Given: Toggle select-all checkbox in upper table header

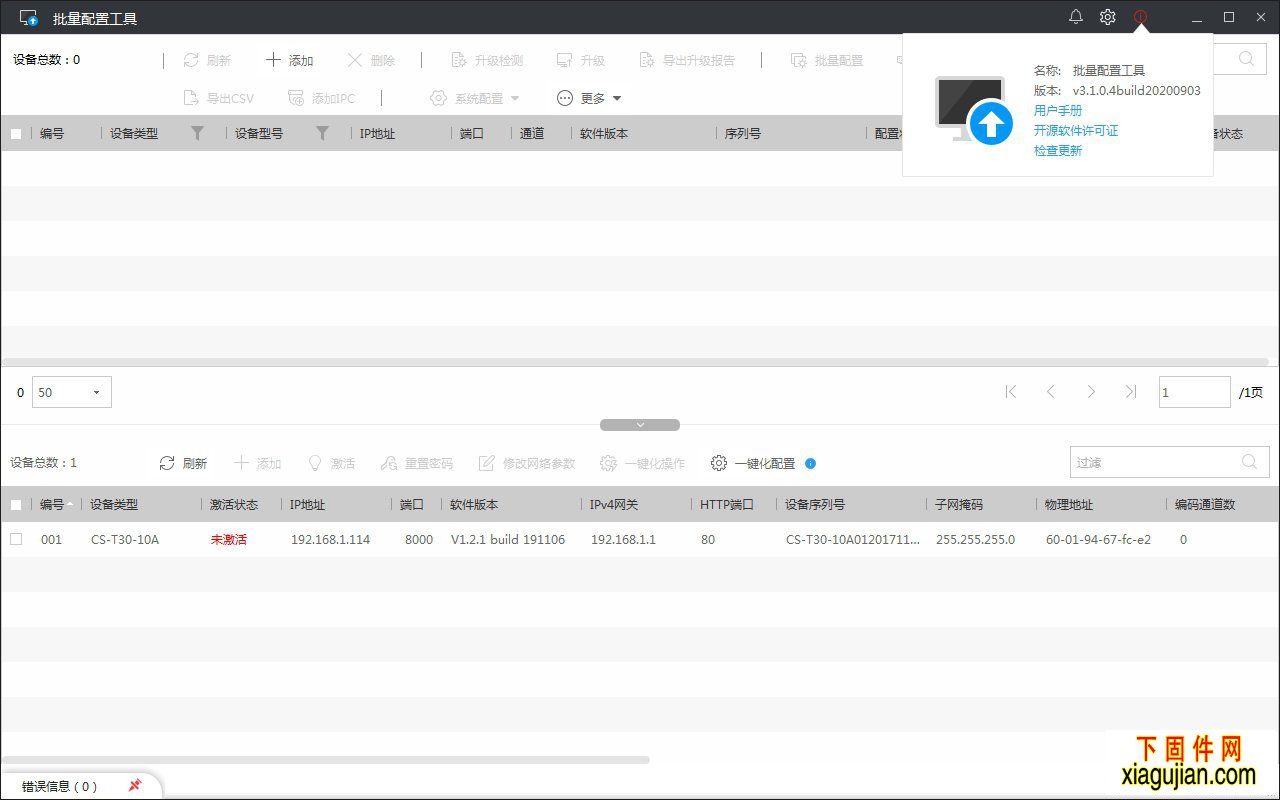Looking at the screenshot, I should [x=16, y=133].
